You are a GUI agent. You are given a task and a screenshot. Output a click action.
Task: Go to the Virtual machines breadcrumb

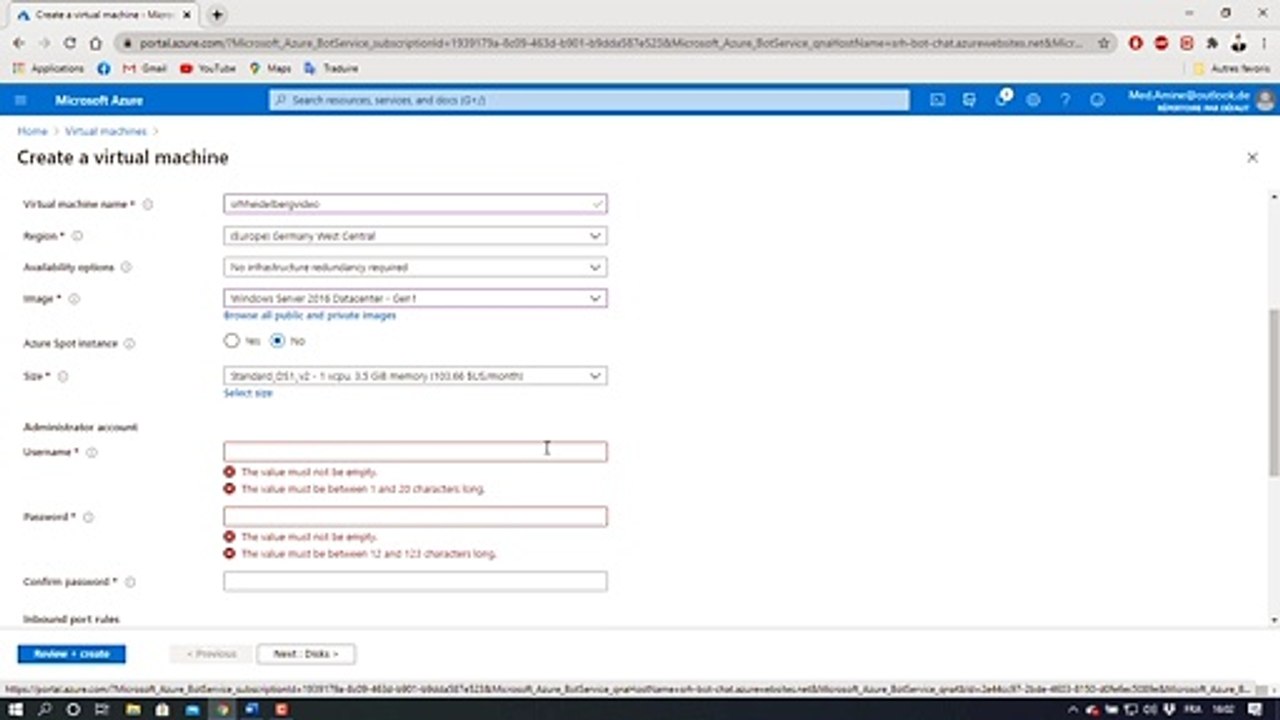pos(106,131)
